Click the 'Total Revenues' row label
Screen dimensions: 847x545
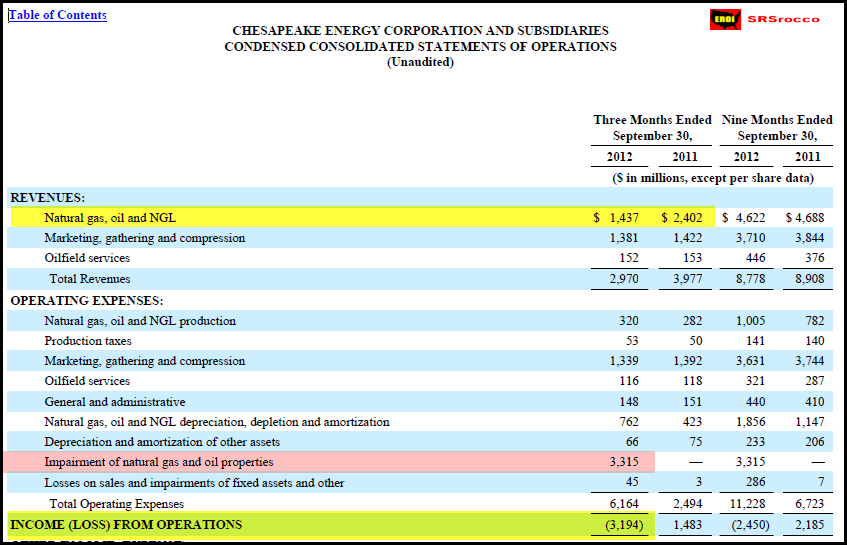[90, 279]
